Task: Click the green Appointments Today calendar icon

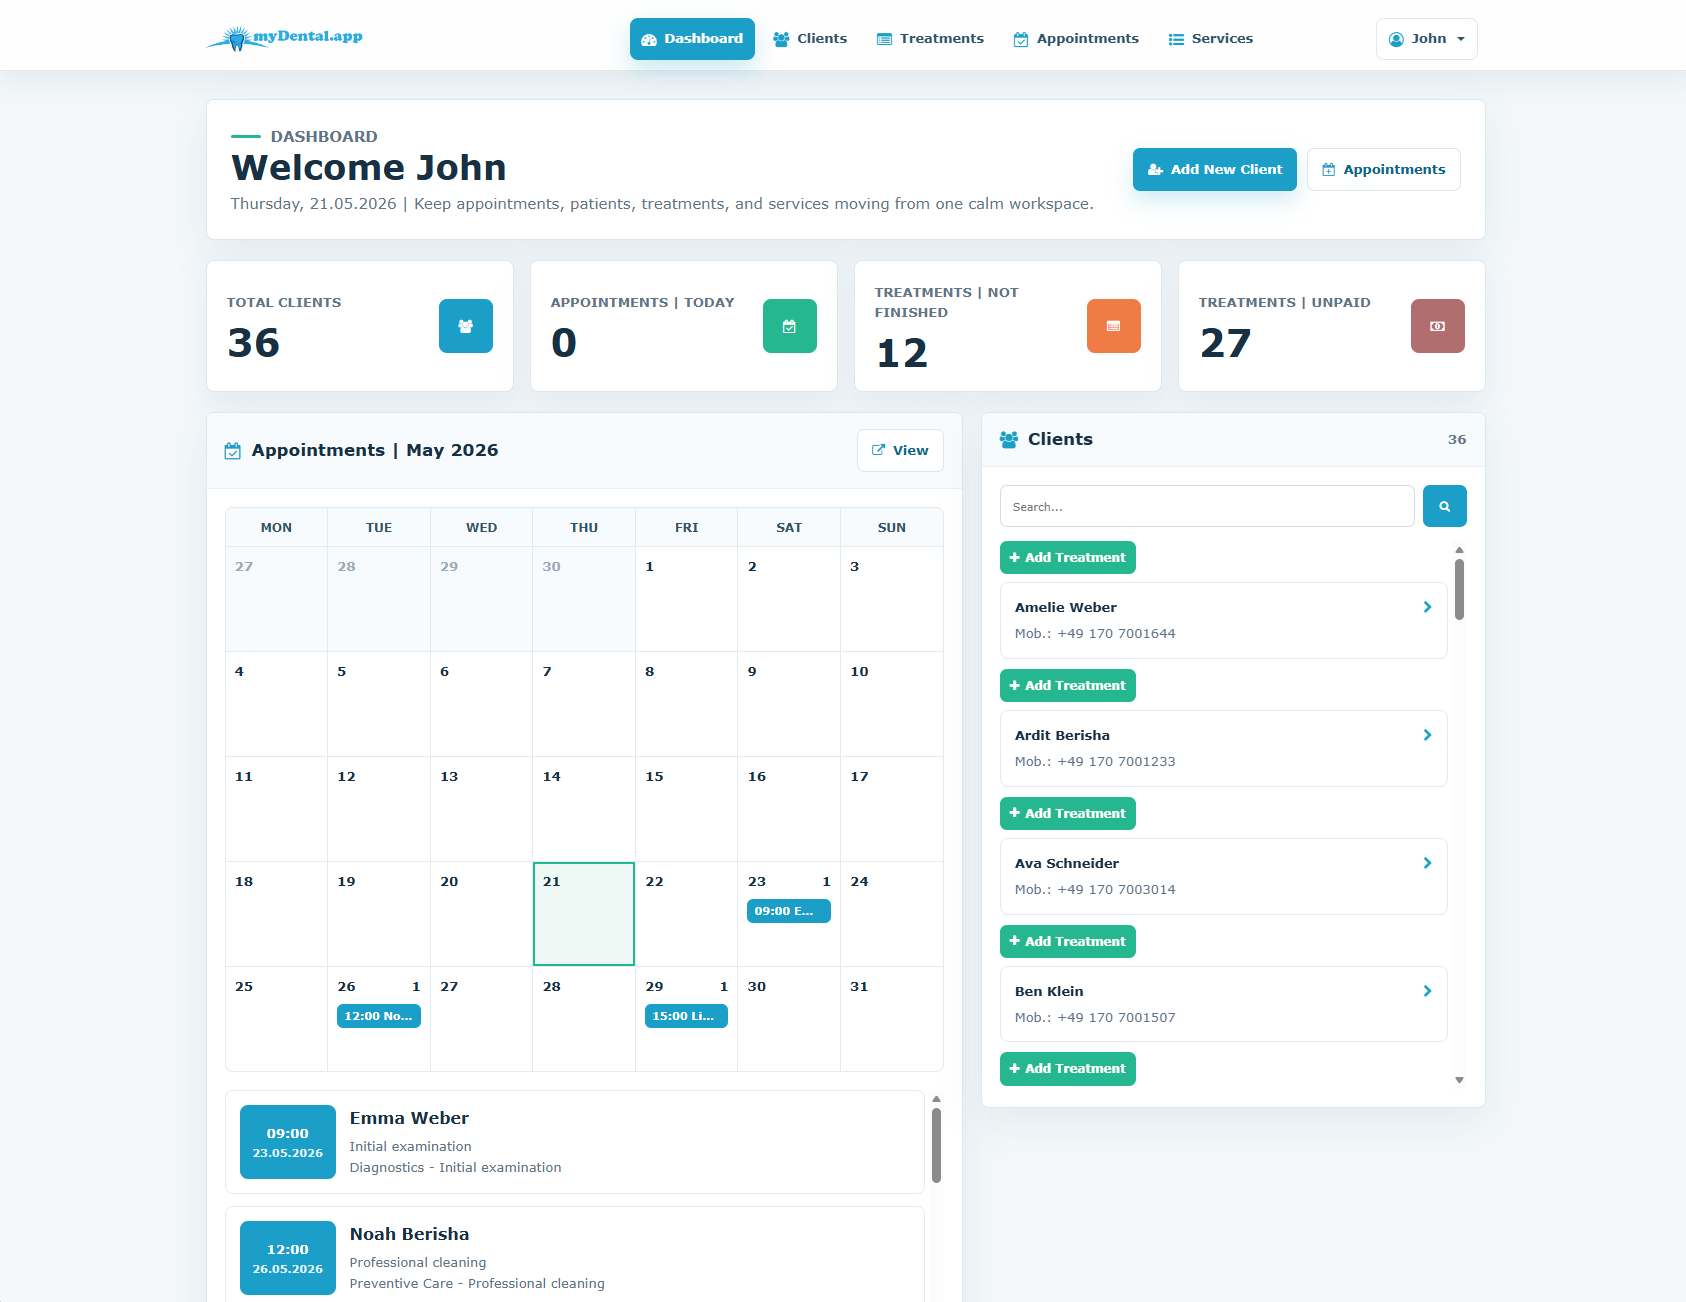Action: [x=790, y=326]
